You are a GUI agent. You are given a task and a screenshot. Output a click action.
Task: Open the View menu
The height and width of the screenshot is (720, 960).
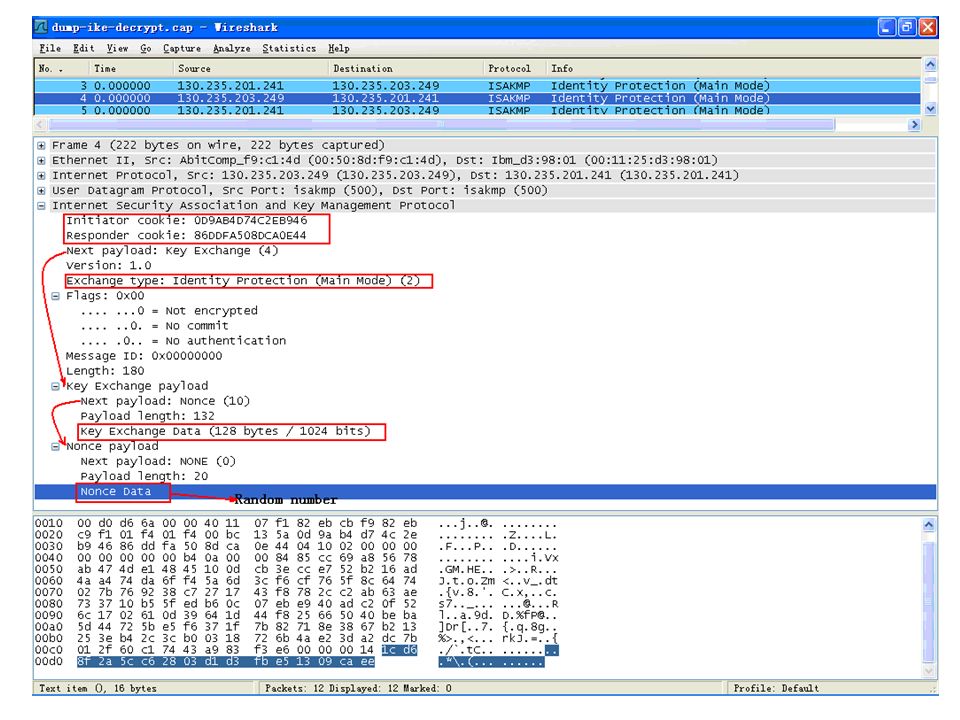coord(117,48)
